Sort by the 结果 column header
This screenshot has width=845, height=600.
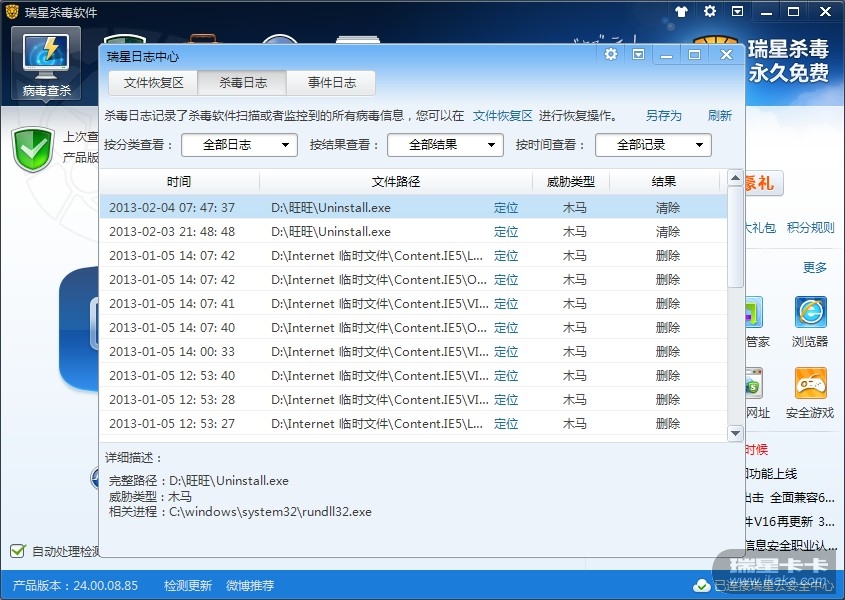coord(663,182)
